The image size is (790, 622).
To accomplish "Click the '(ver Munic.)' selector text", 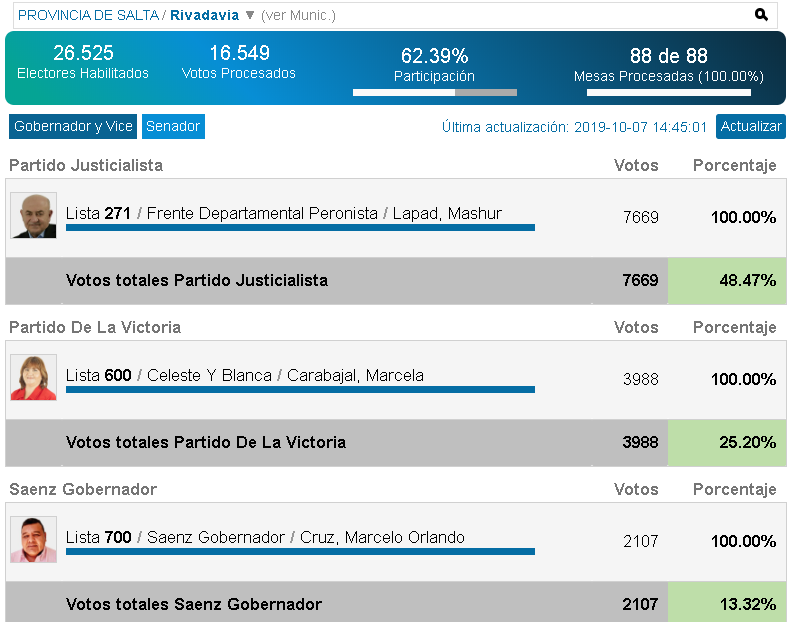I will click(x=298, y=15).
